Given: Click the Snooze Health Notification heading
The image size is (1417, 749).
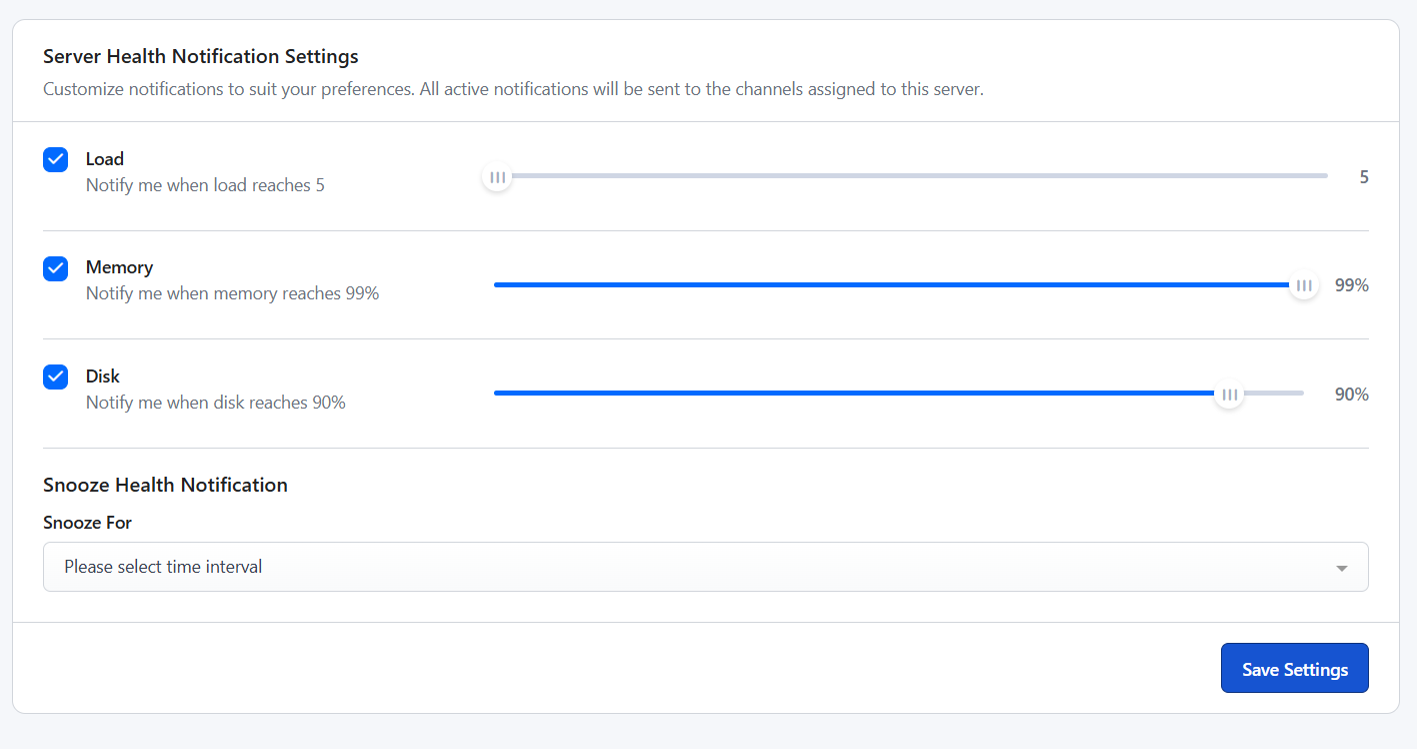Looking at the screenshot, I should pyautogui.click(x=165, y=485).
